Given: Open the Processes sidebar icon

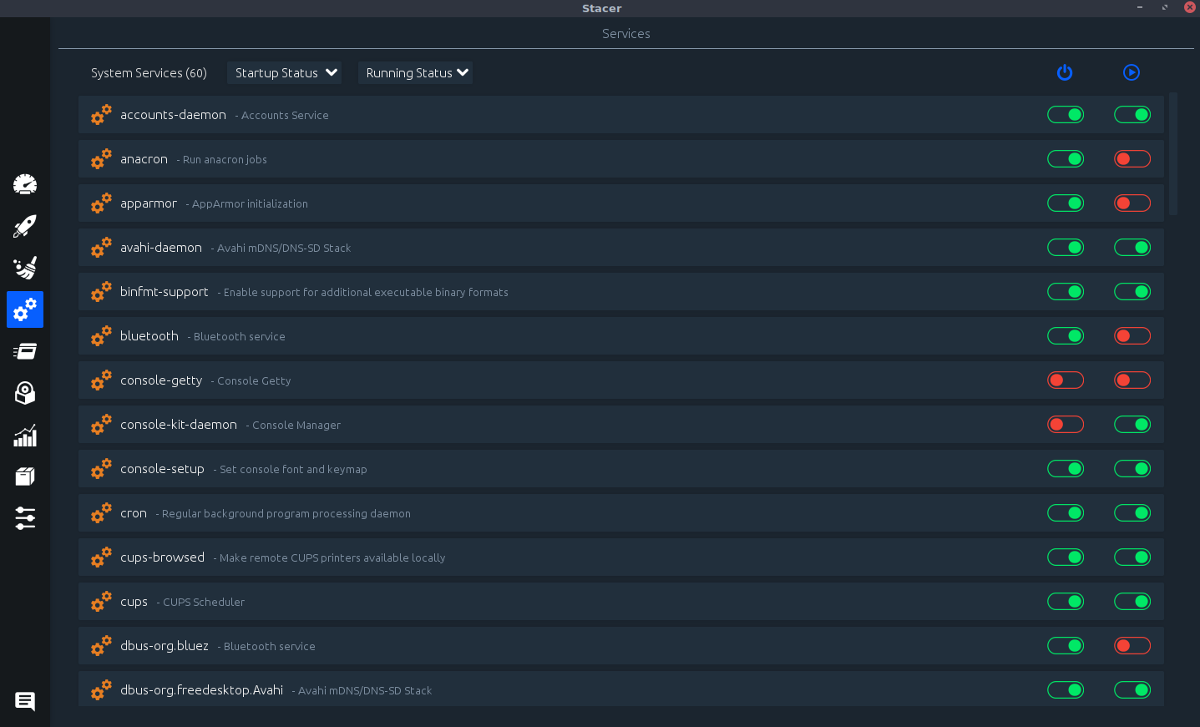Looking at the screenshot, I should point(25,351).
